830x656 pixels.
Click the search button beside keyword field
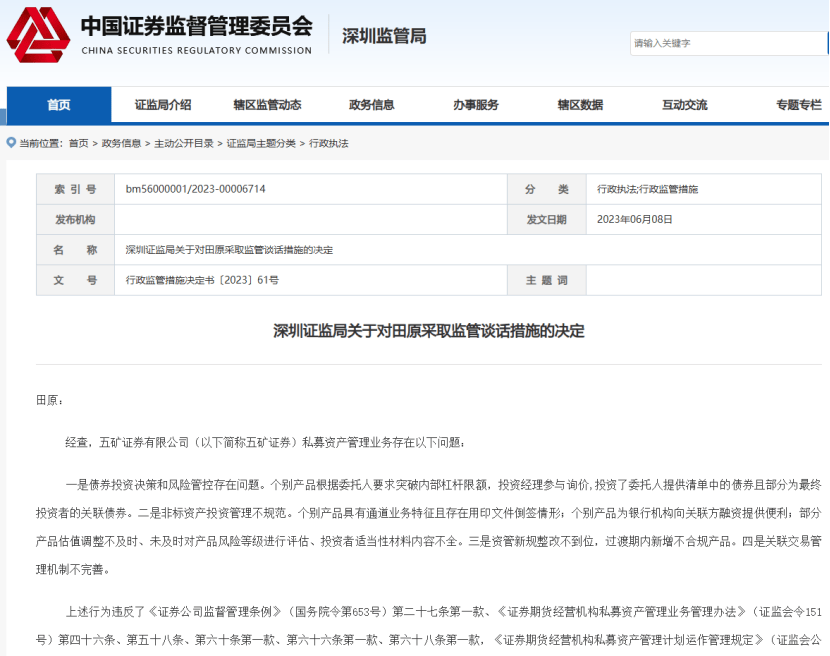click(x=826, y=43)
